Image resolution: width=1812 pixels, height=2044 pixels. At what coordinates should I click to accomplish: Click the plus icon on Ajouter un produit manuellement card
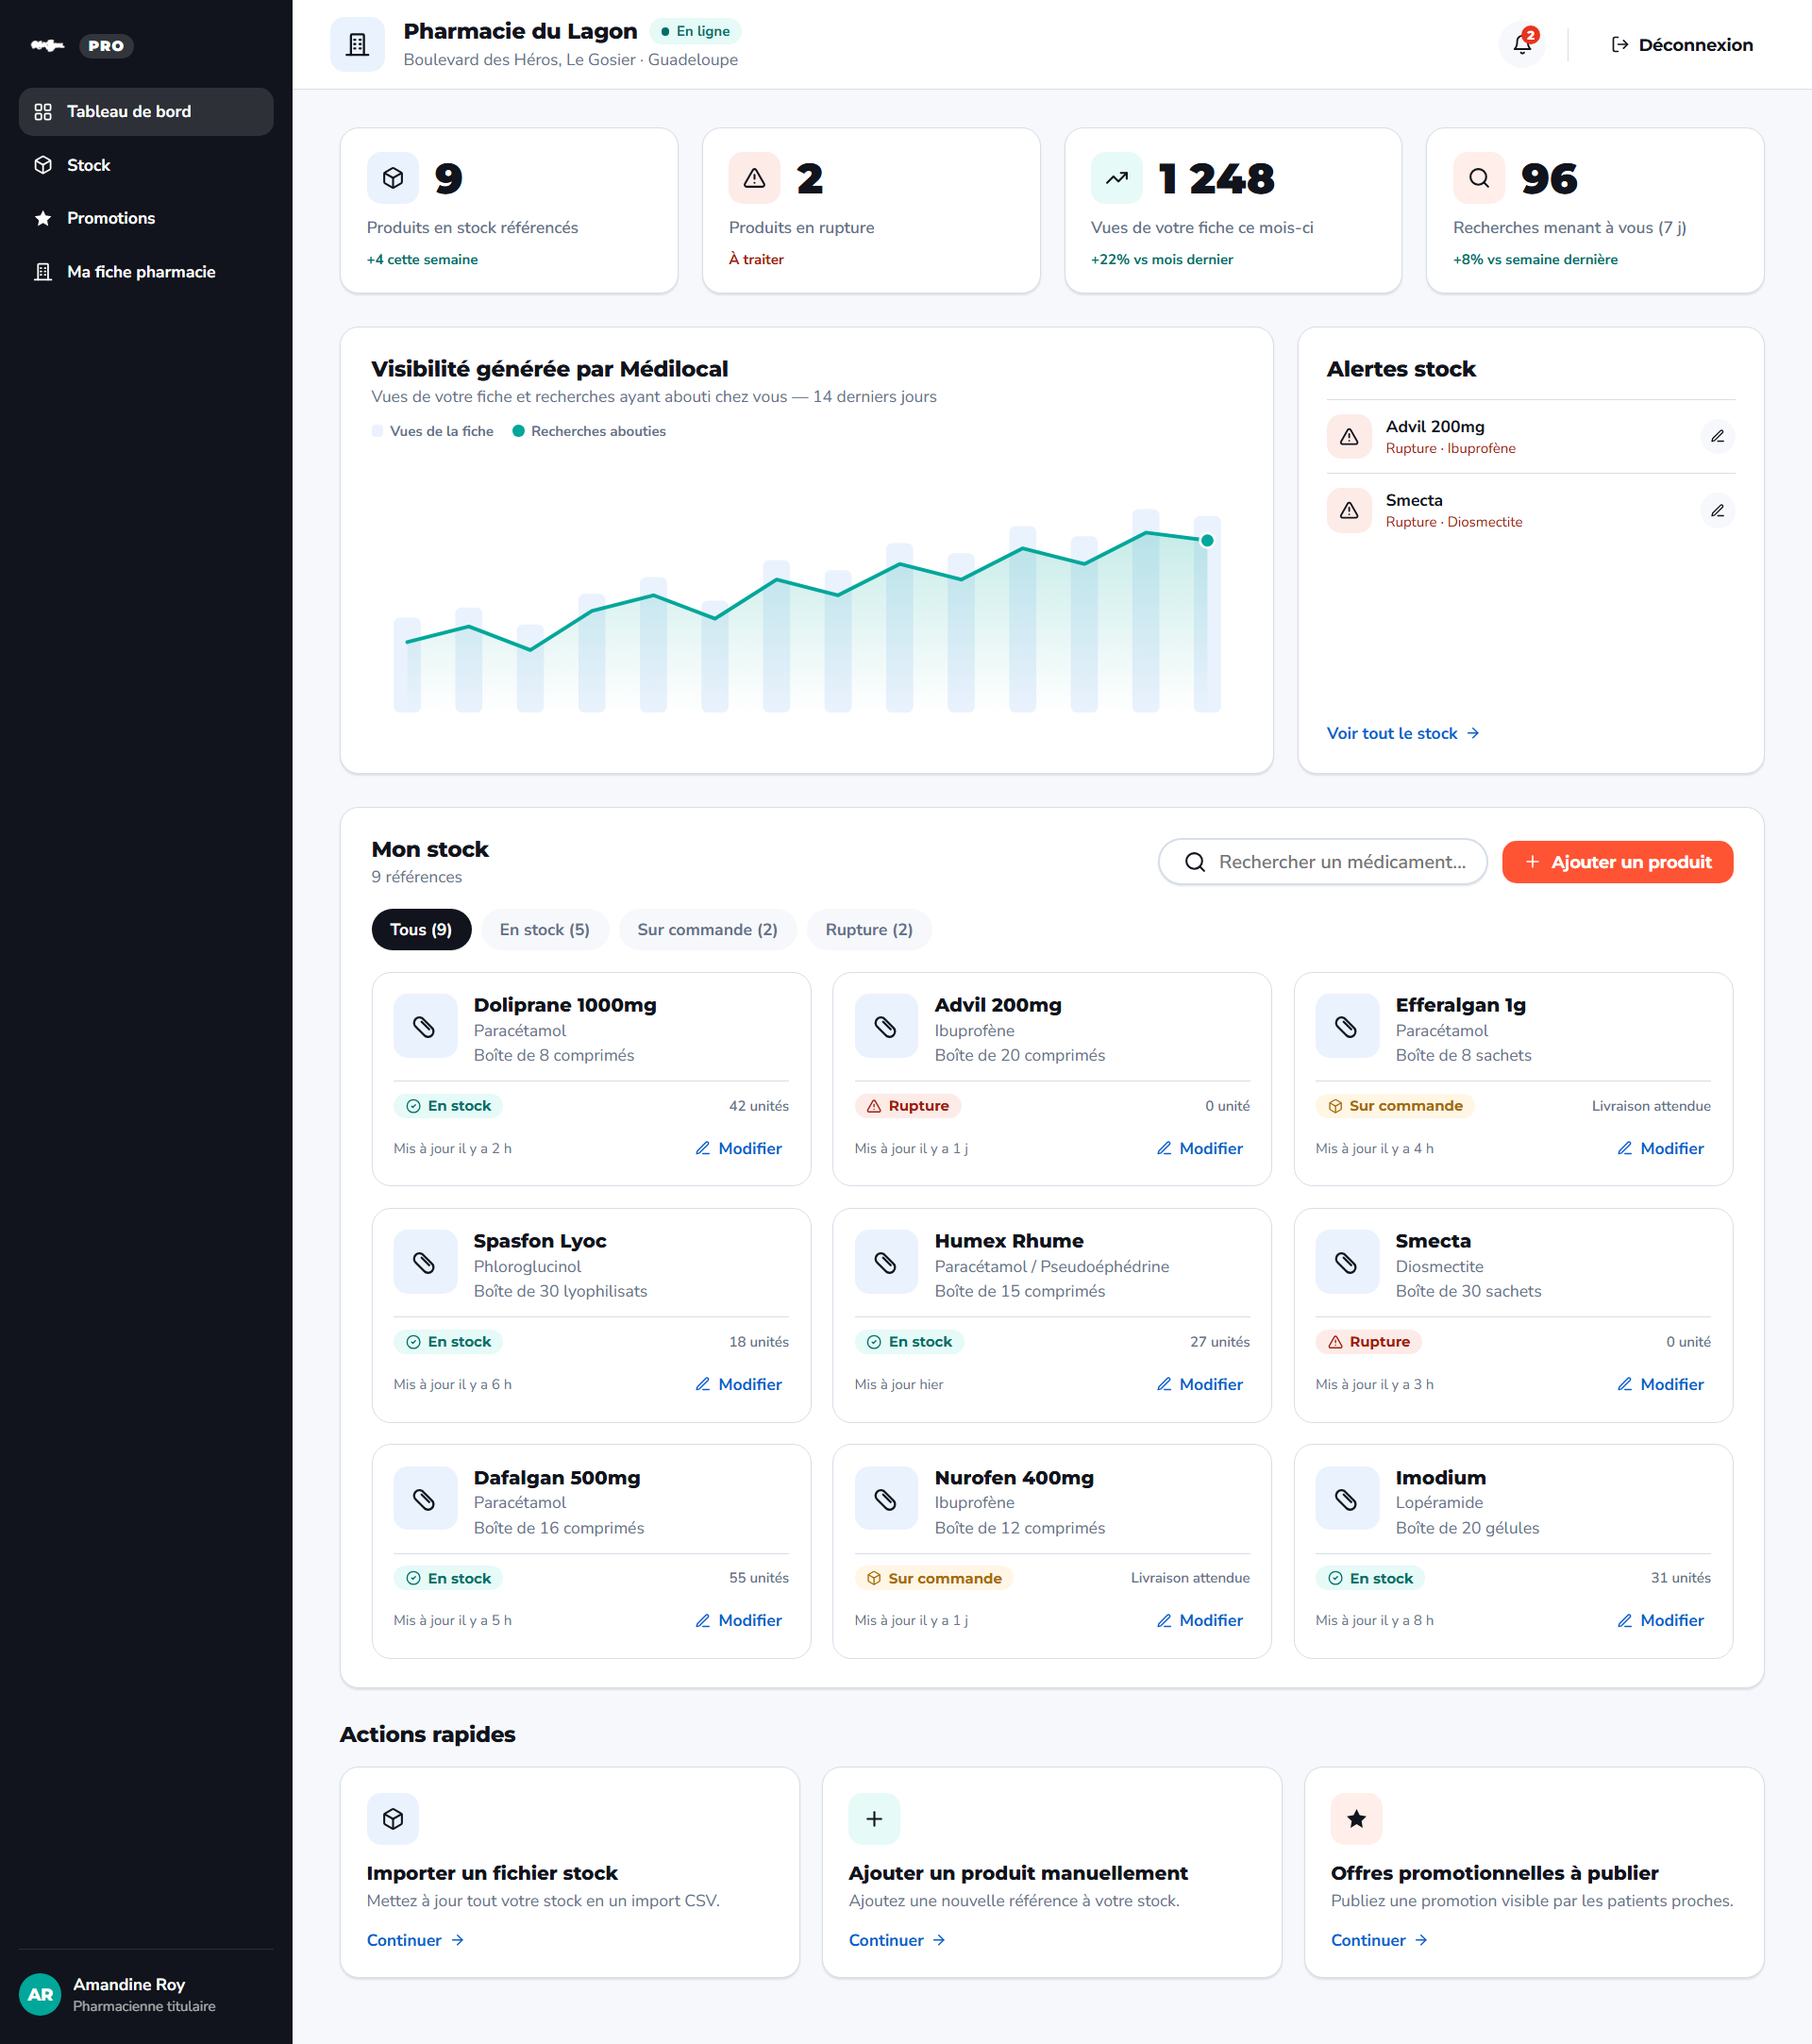pos(874,1818)
